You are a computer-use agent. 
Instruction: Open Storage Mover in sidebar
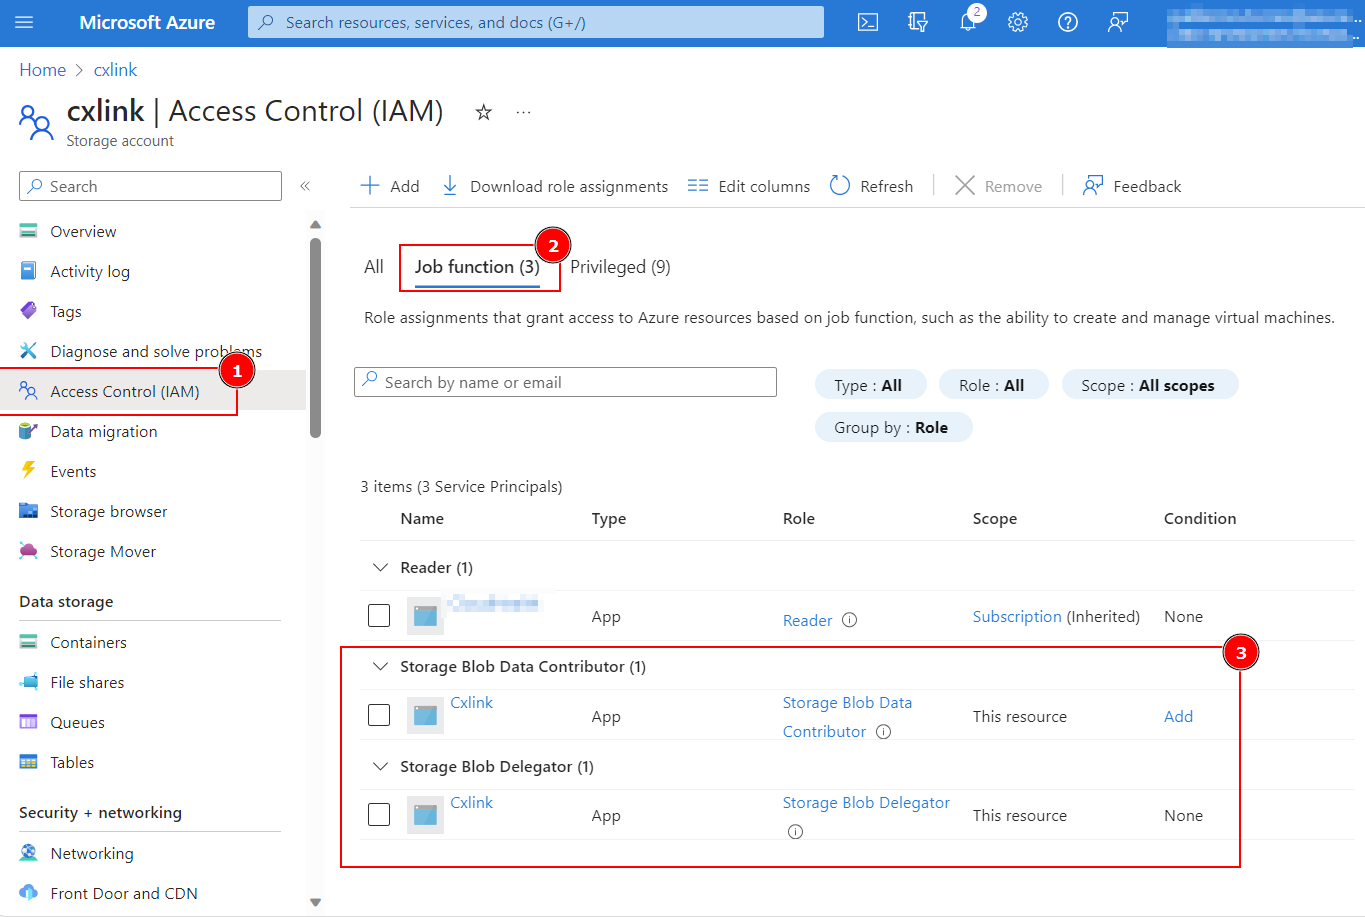103,551
